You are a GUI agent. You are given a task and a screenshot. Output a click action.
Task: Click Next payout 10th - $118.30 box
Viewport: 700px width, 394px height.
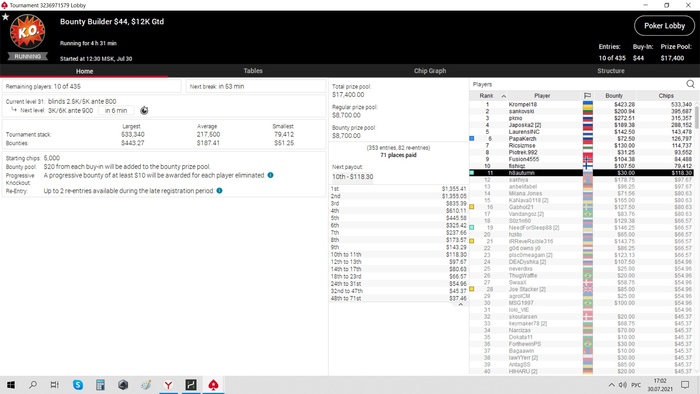point(352,177)
